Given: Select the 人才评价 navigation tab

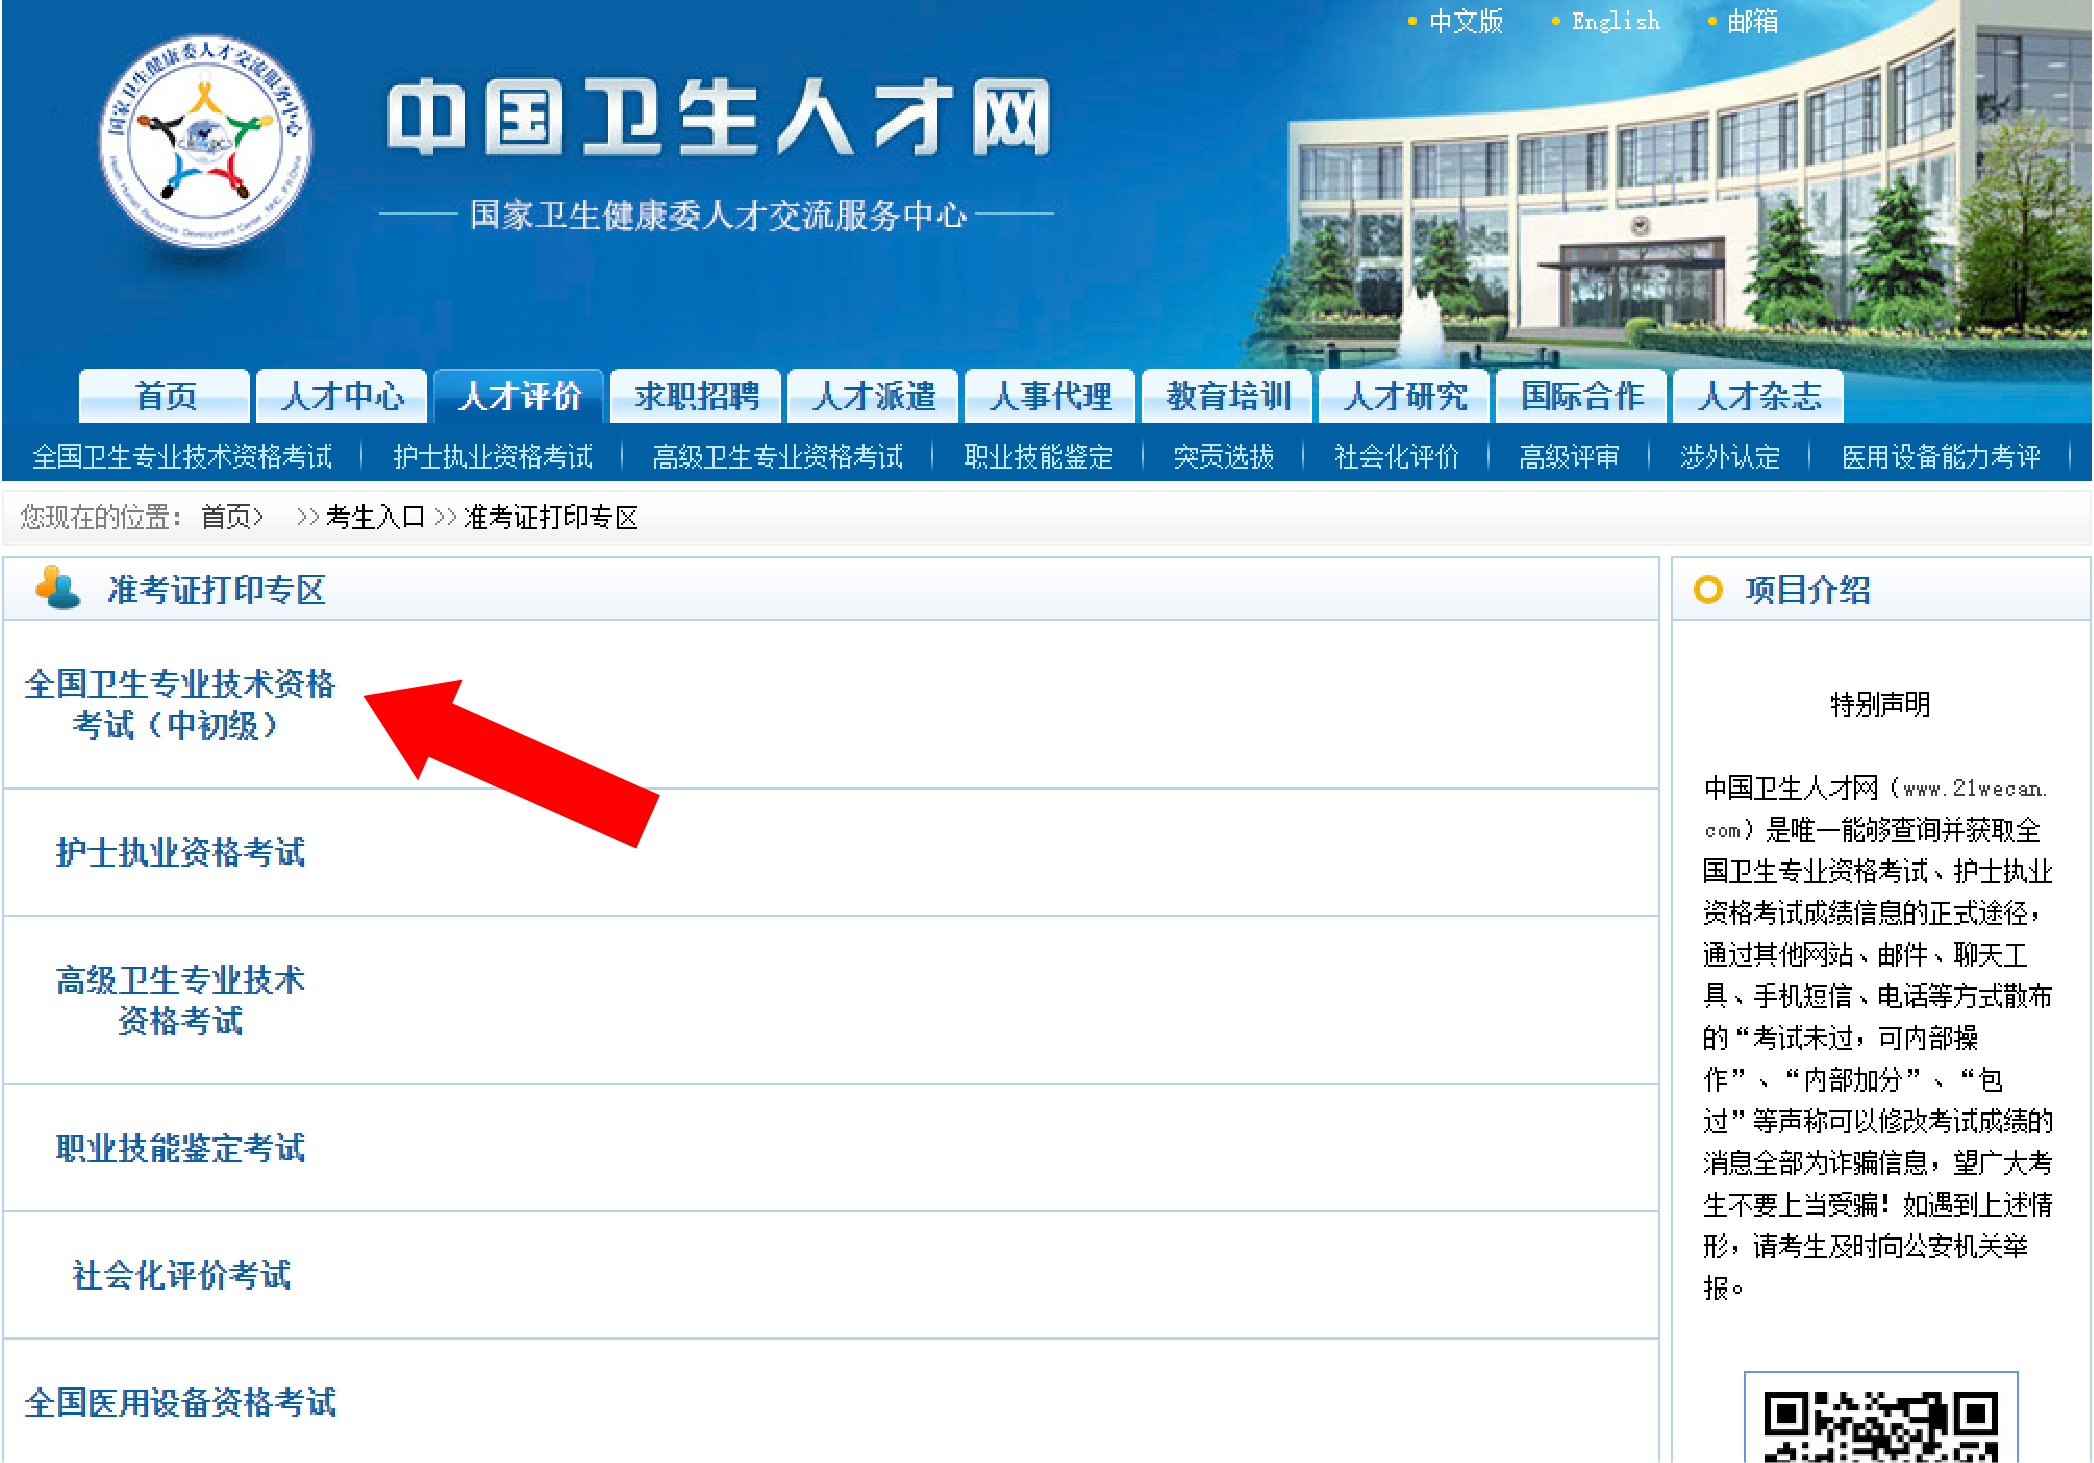Looking at the screenshot, I should (x=519, y=396).
